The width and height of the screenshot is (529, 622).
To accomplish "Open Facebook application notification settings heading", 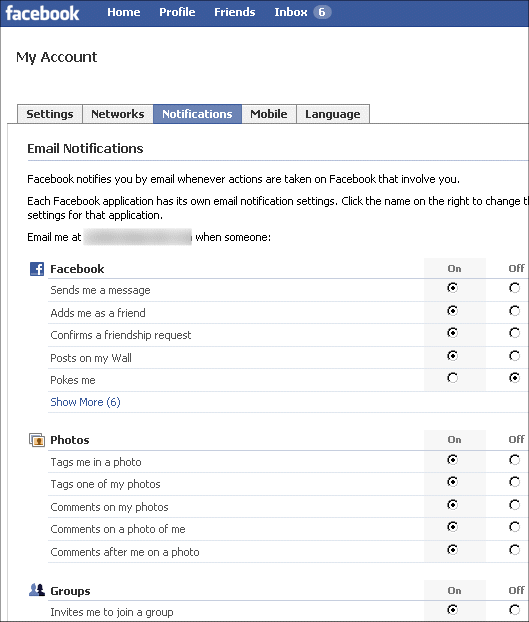I will [x=77, y=269].
